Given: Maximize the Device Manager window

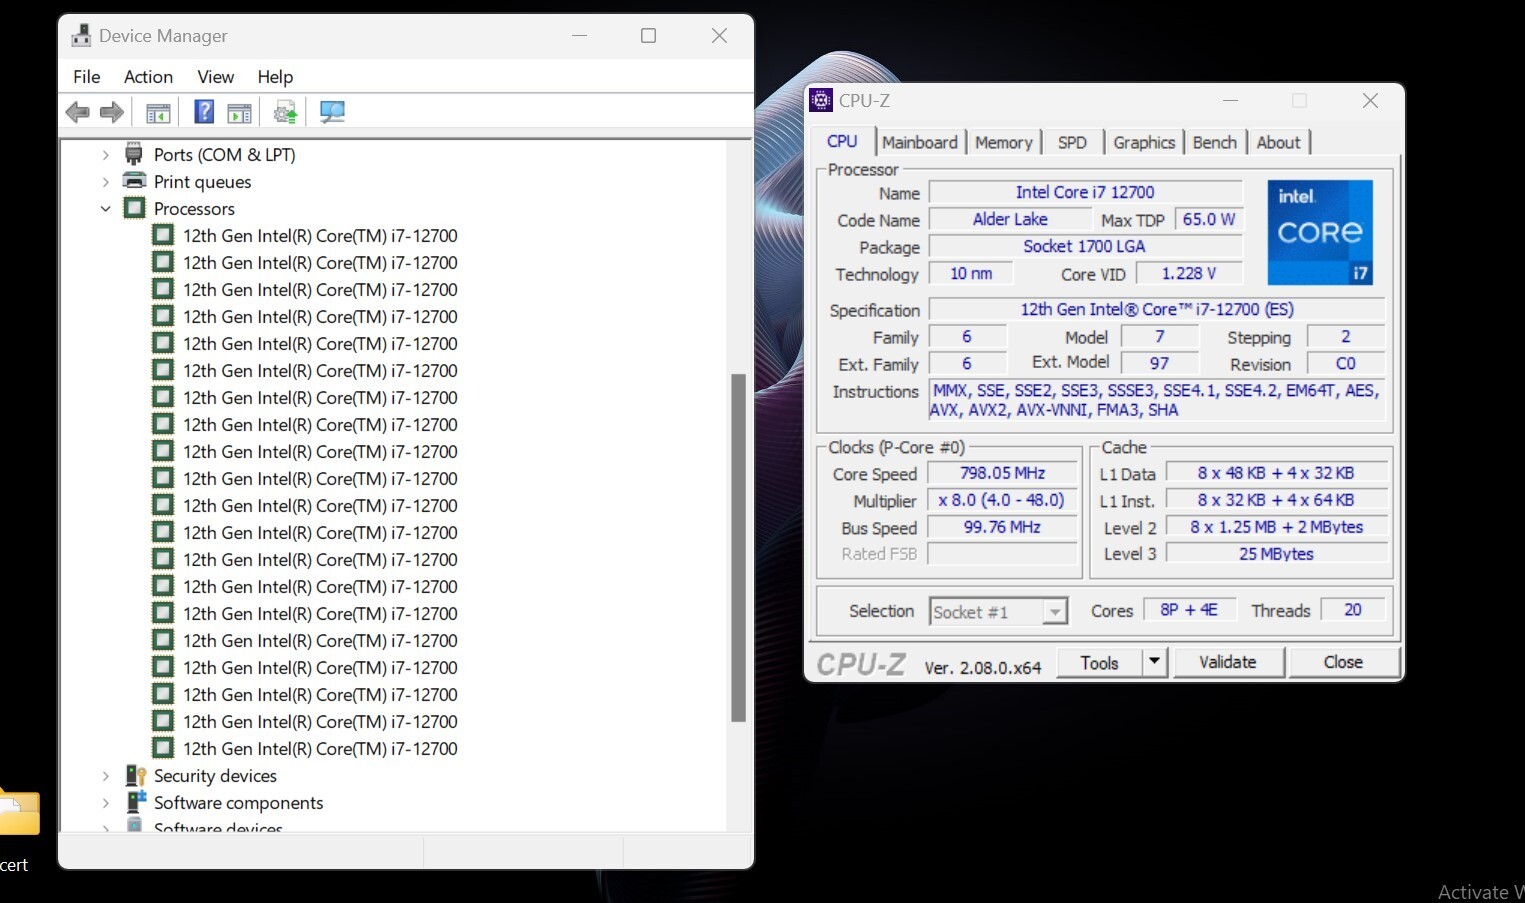Looking at the screenshot, I should [648, 36].
